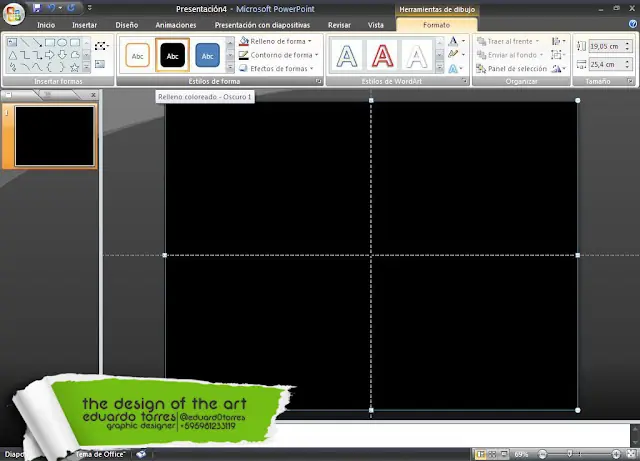Click Enviar al fondo
This screenshot has height=461, width=640.
tap(510, 55)
